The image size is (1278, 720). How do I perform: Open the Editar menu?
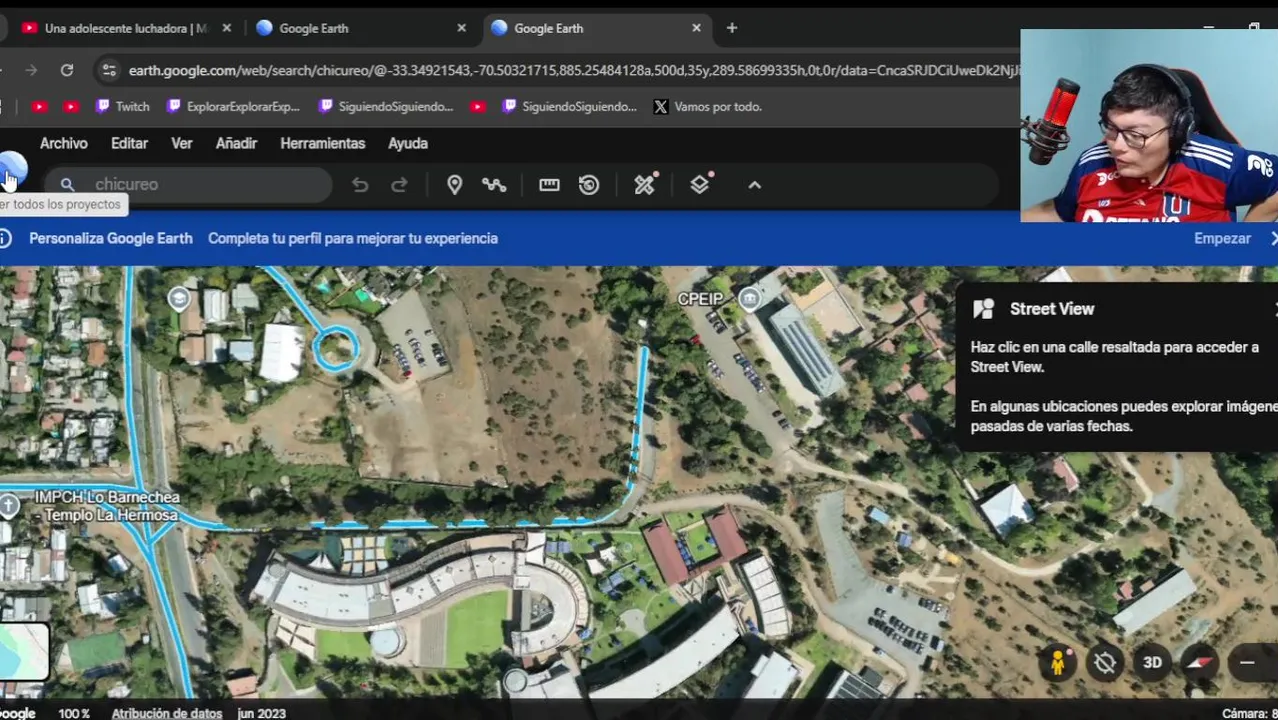[x=129, y=143]
